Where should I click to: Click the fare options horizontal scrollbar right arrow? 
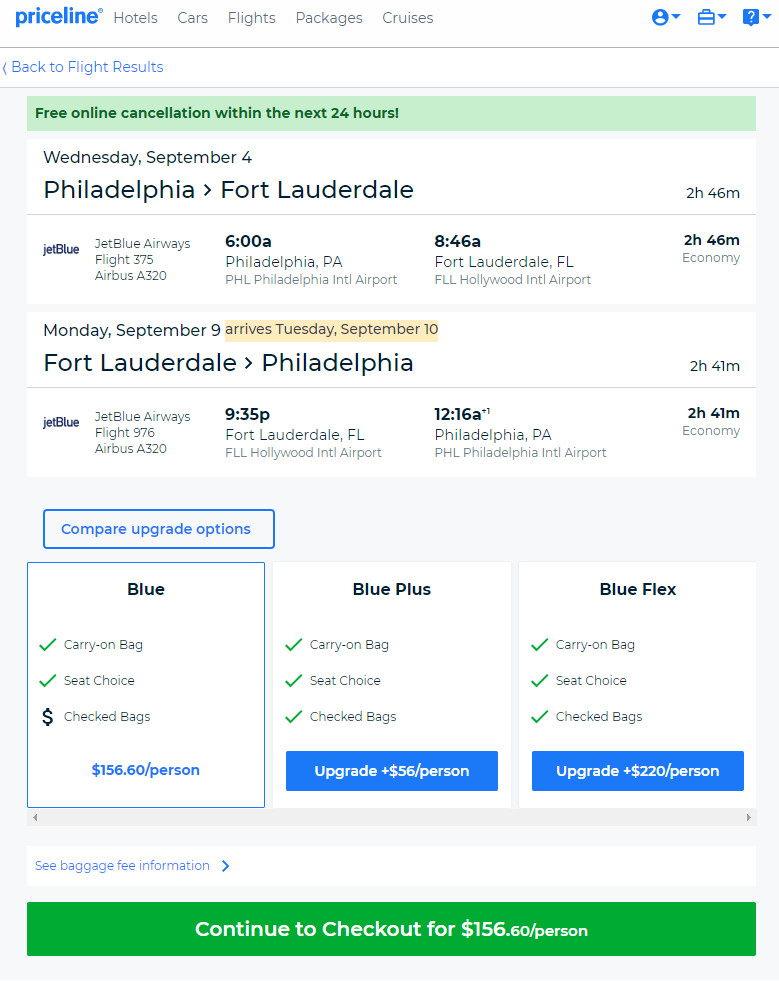click(748, 818)
